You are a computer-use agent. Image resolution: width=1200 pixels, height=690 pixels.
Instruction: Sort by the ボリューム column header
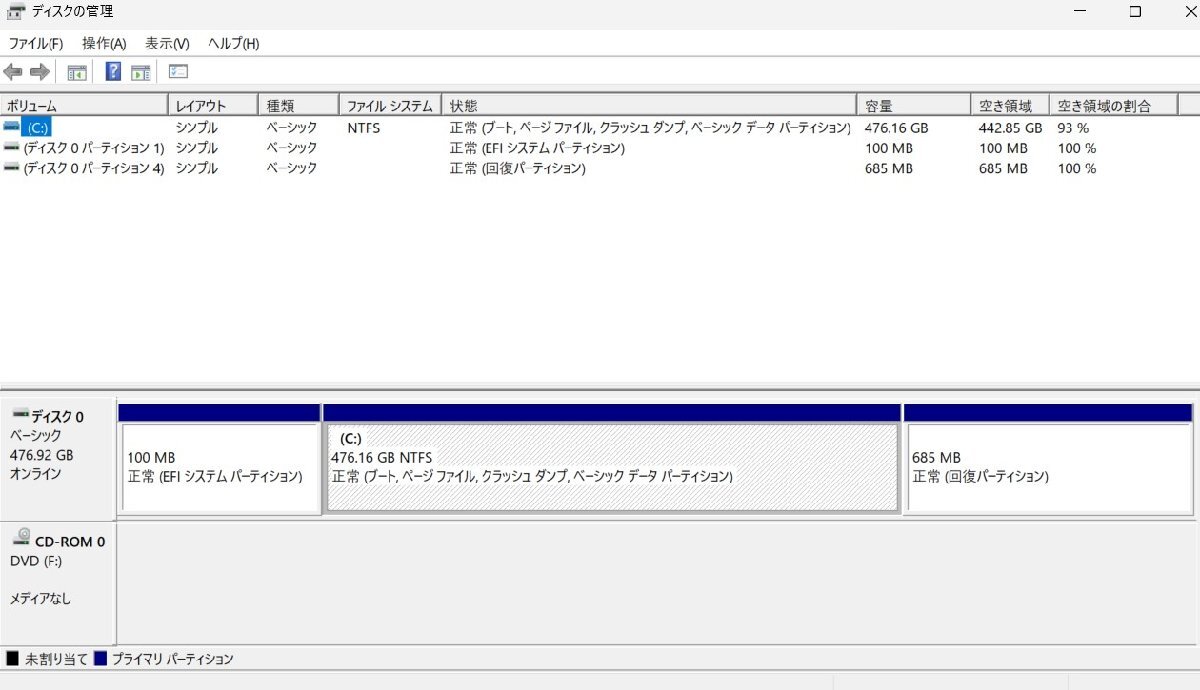(84, 105)
